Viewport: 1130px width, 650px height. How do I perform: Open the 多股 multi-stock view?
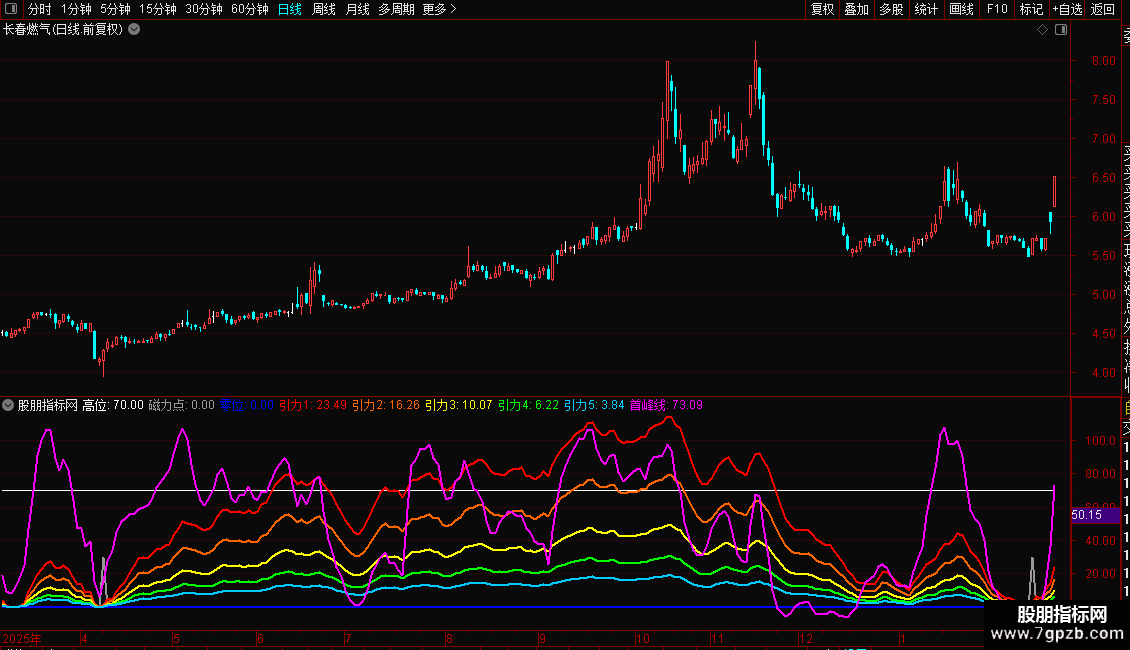point(891,9)
